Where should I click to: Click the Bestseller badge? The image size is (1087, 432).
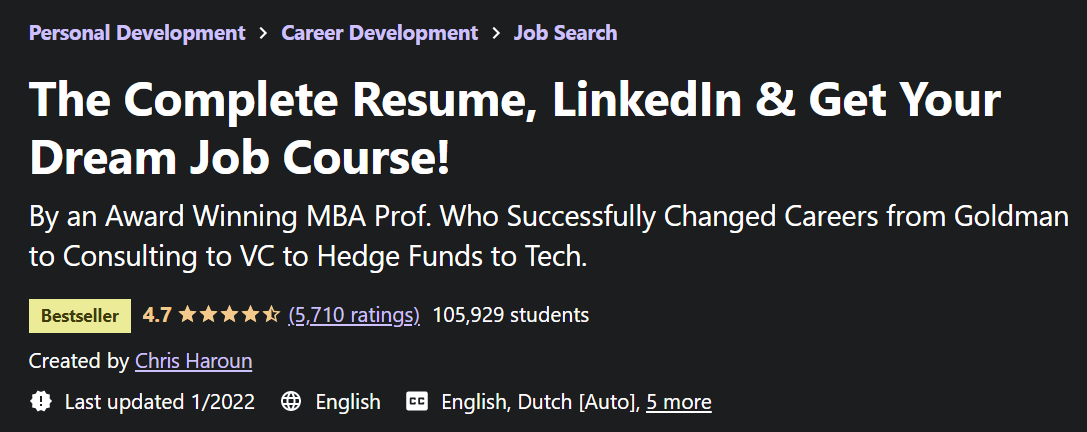pyautogui.click(x=80, y=316)
